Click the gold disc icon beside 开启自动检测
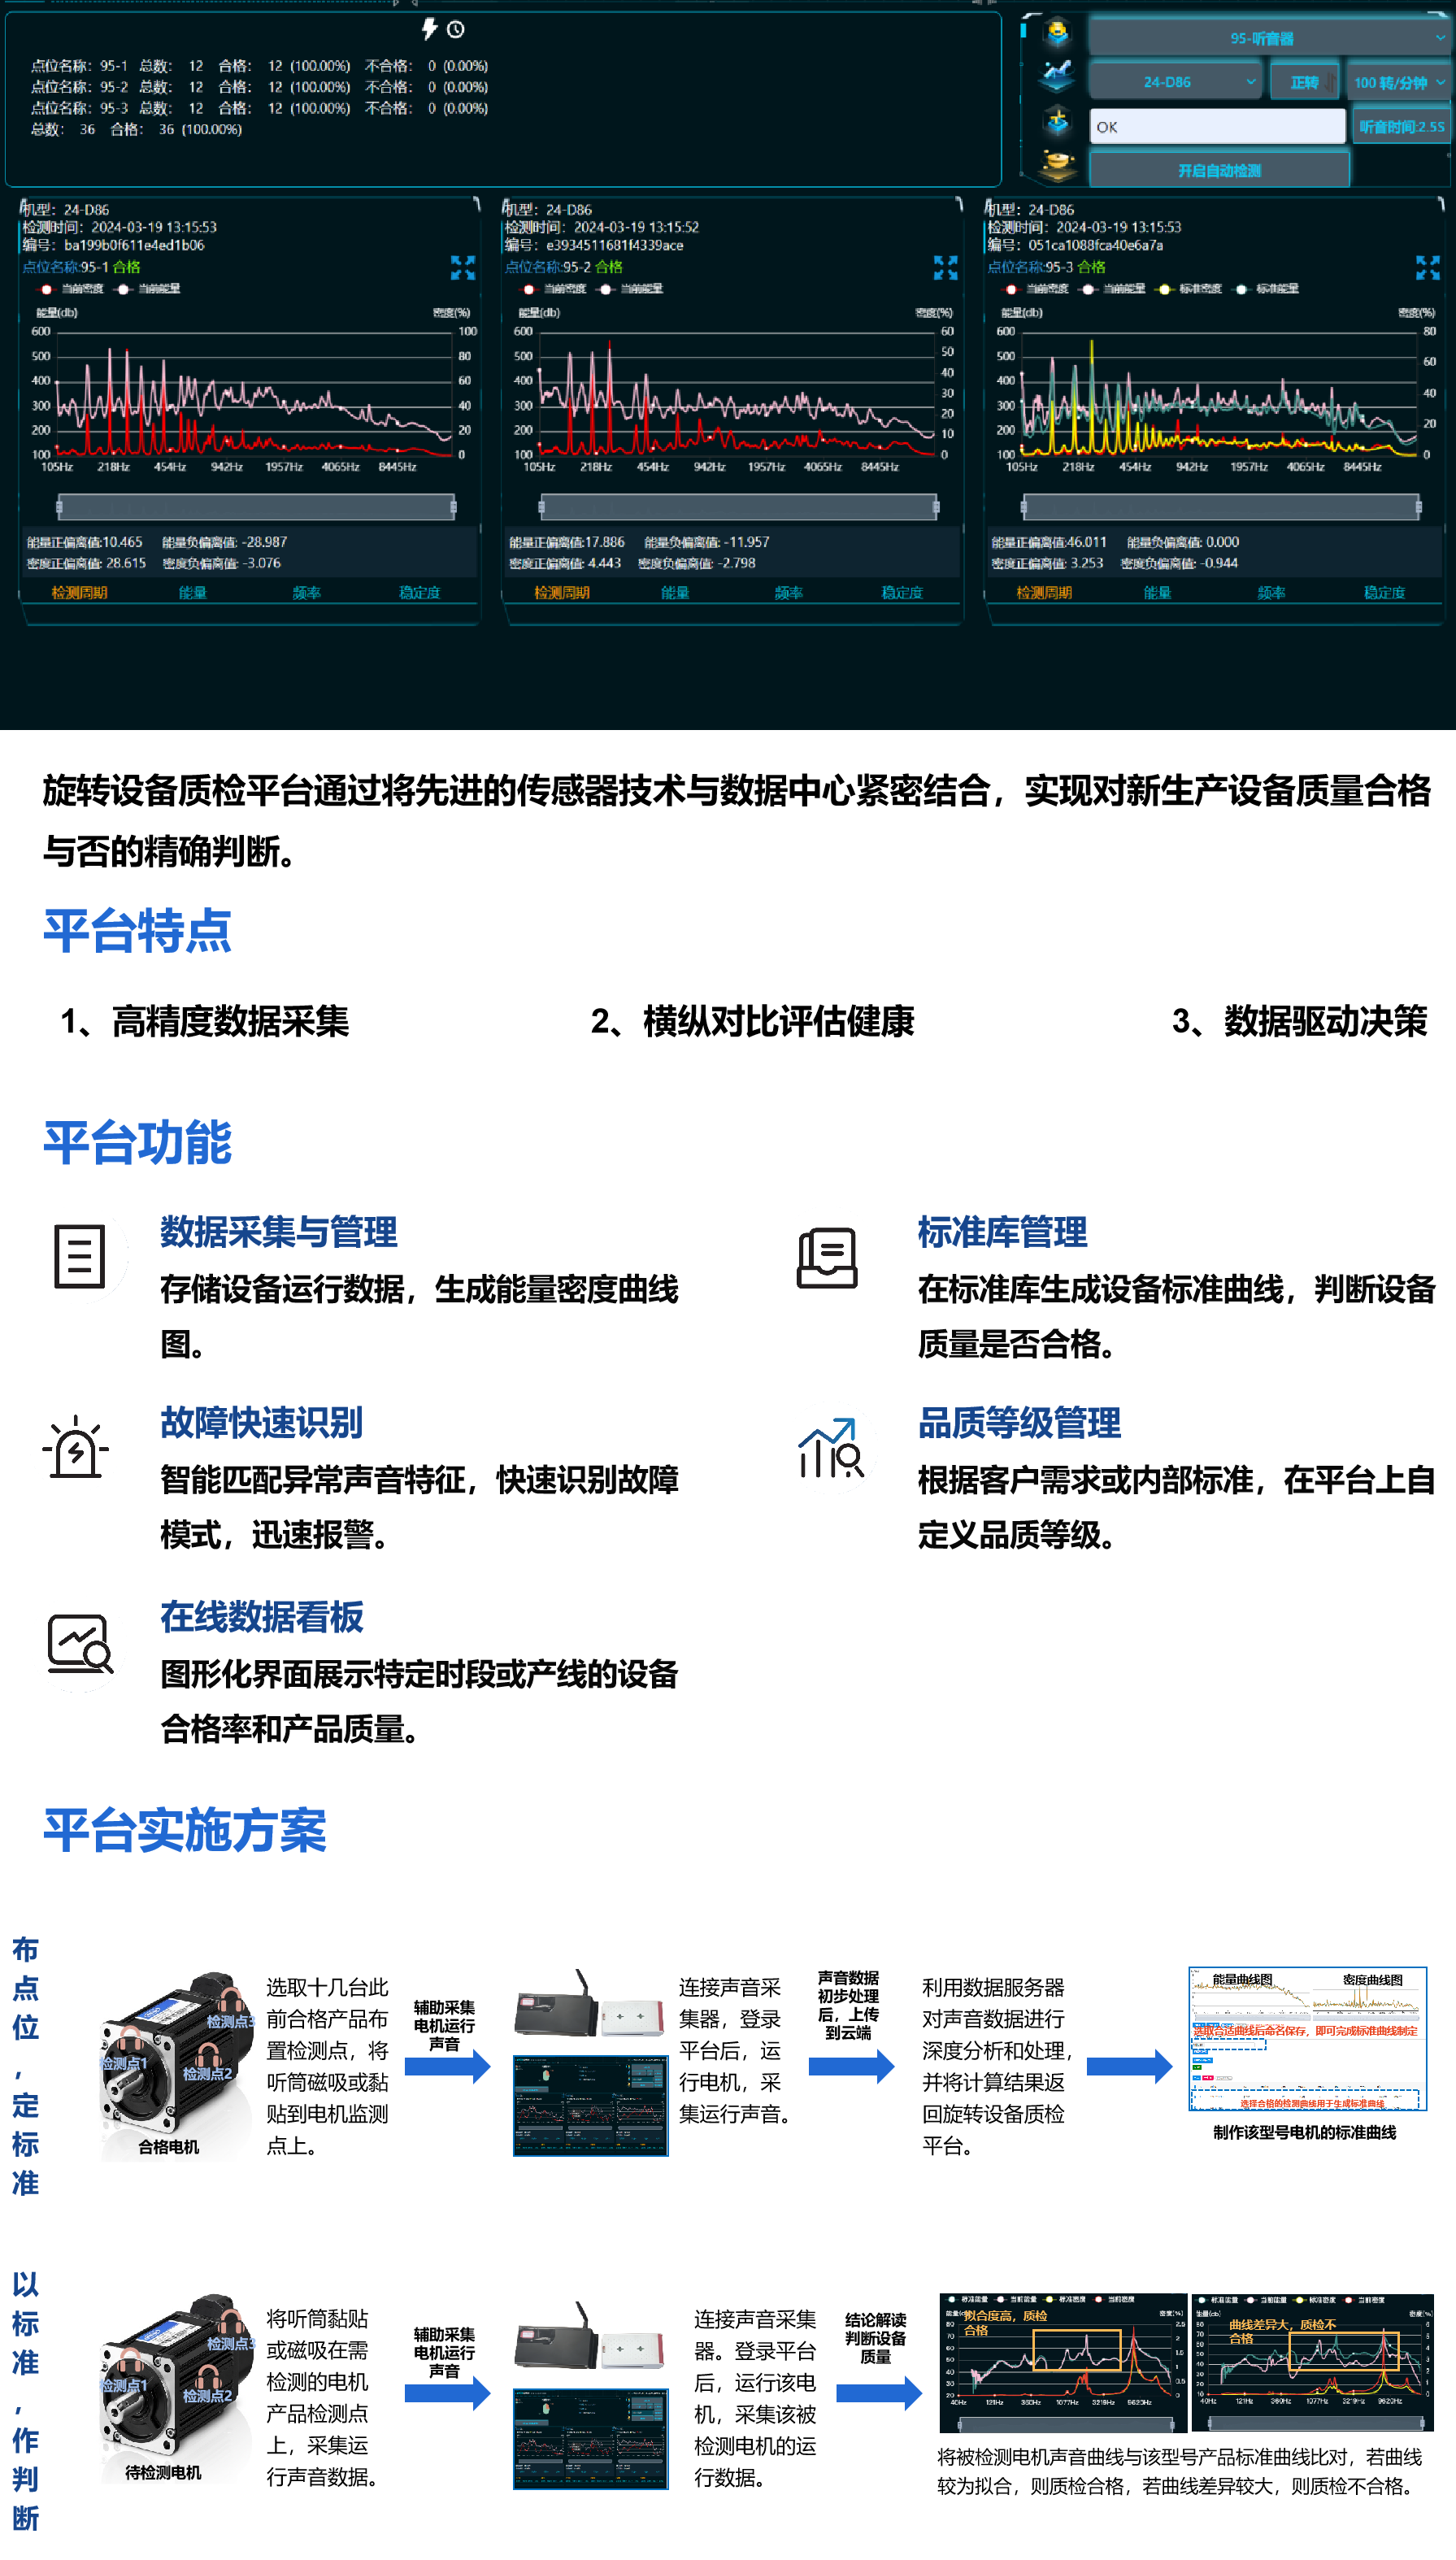Image resolution: width=1456 pixels, height=2560 pixels. pos(1057,164)
